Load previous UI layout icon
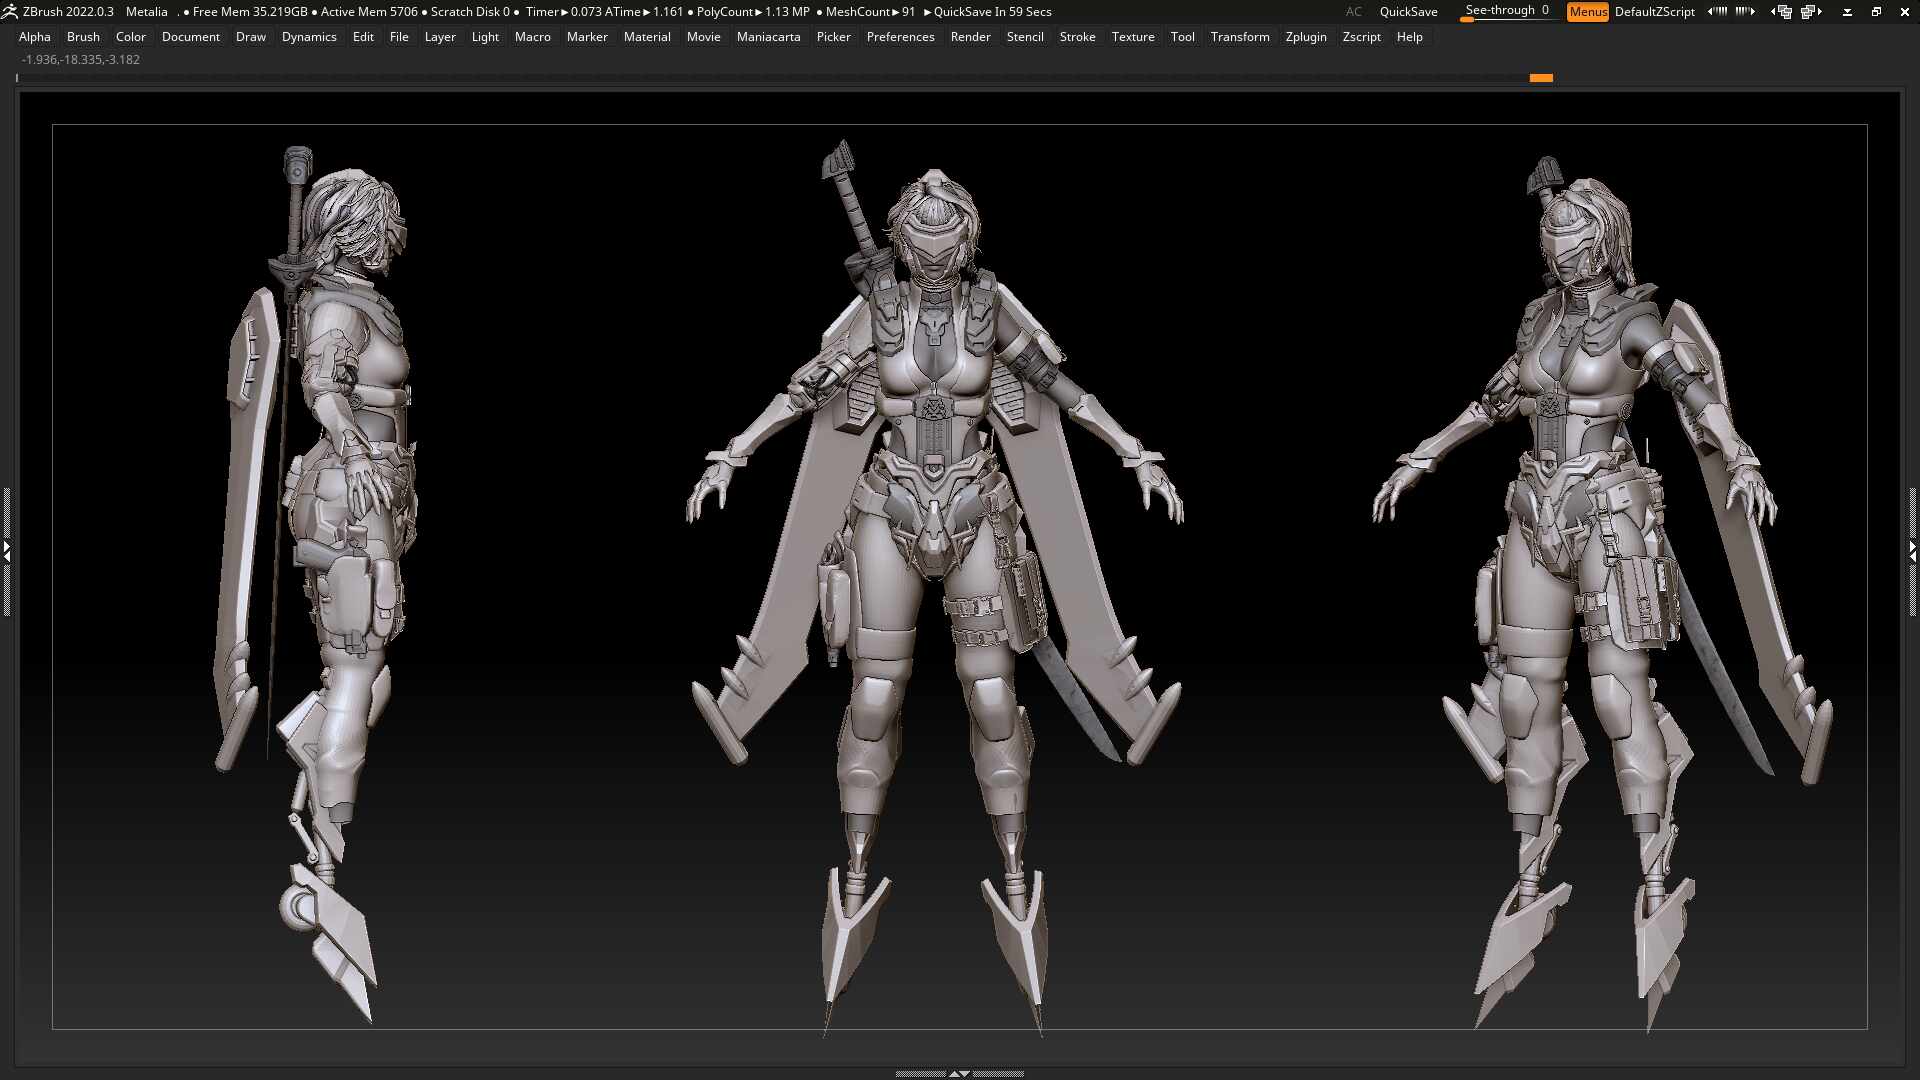The width and height of the screenshot is (1920, 1080). click(x=1781, y=12)
